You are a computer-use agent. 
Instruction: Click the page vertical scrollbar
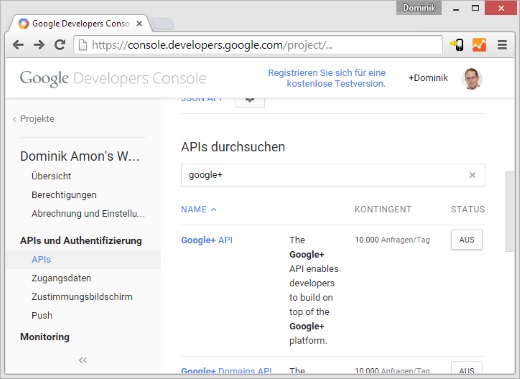pos(510,211)
